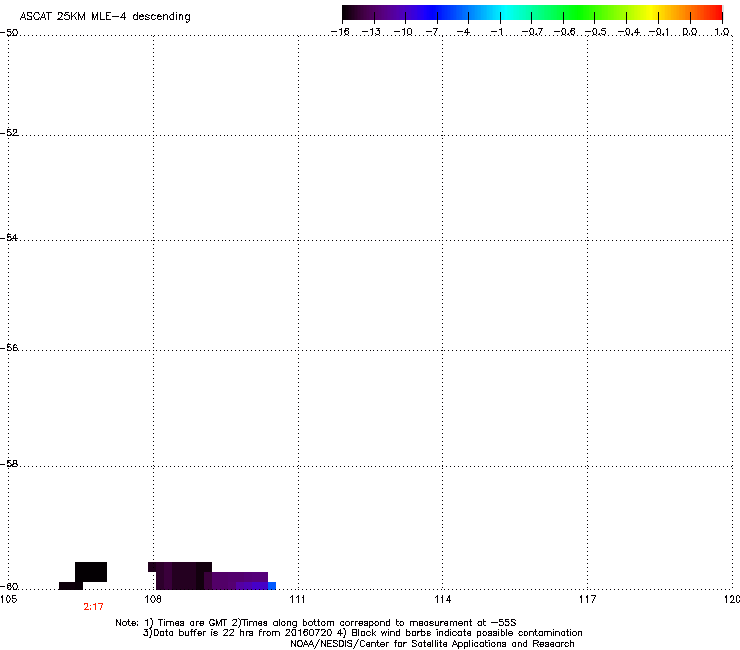Click the 108 longitude axis label

coord(153,599)
